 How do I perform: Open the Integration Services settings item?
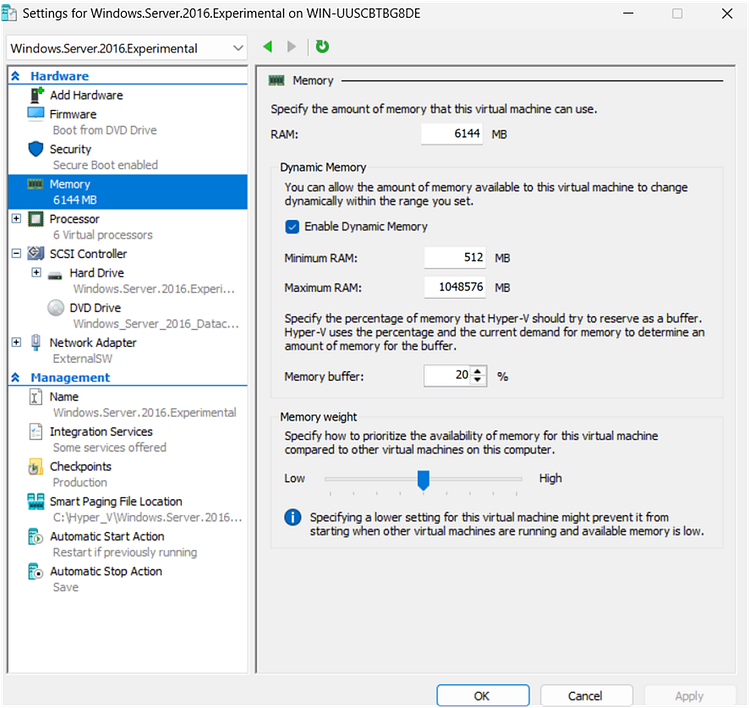point(101,431)
